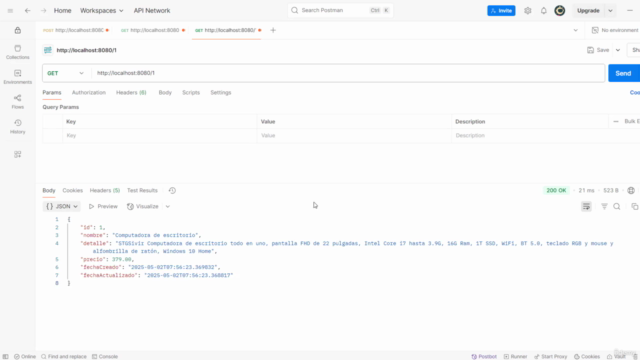Open the Visualize options chevron
The height and width of the screenshot is (360, 640).
tap(168, 207)
